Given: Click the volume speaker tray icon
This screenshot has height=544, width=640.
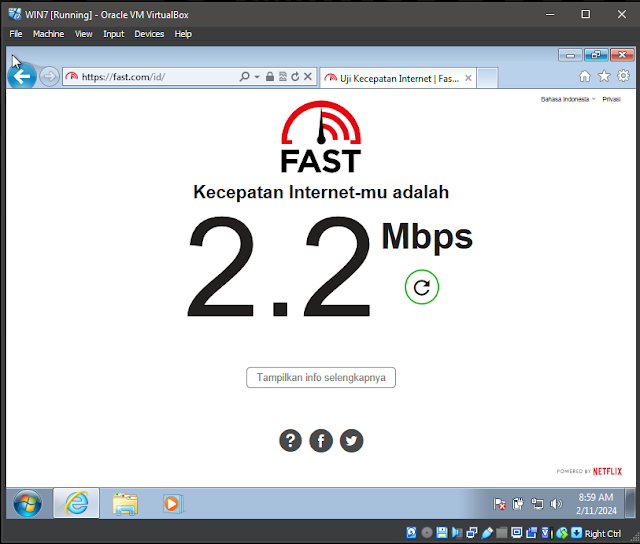Looking at the screenshot, I should [556, 504].
